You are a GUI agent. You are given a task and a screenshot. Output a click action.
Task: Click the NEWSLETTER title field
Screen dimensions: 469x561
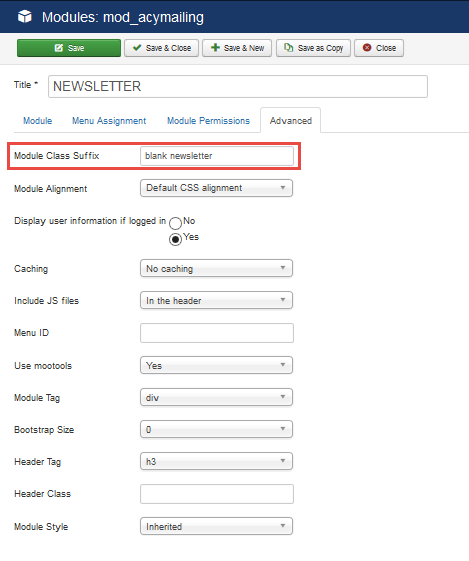point(238,86)
